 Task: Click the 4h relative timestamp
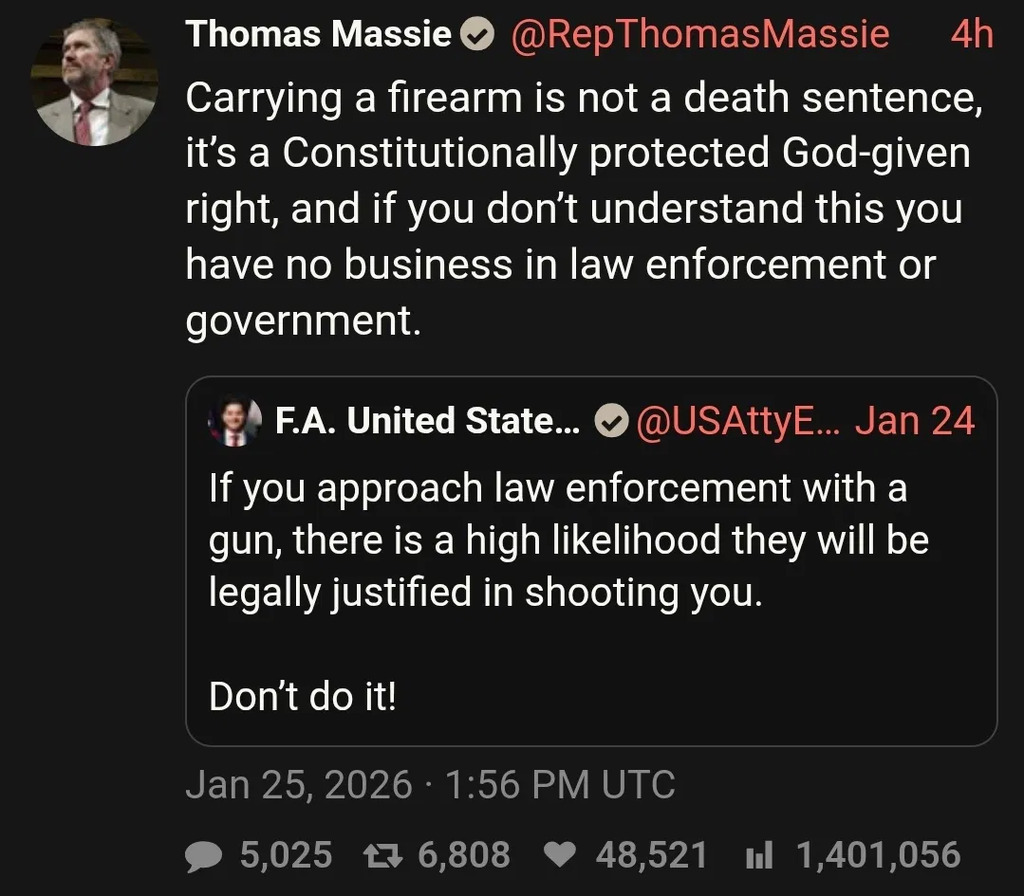(971, 35)
